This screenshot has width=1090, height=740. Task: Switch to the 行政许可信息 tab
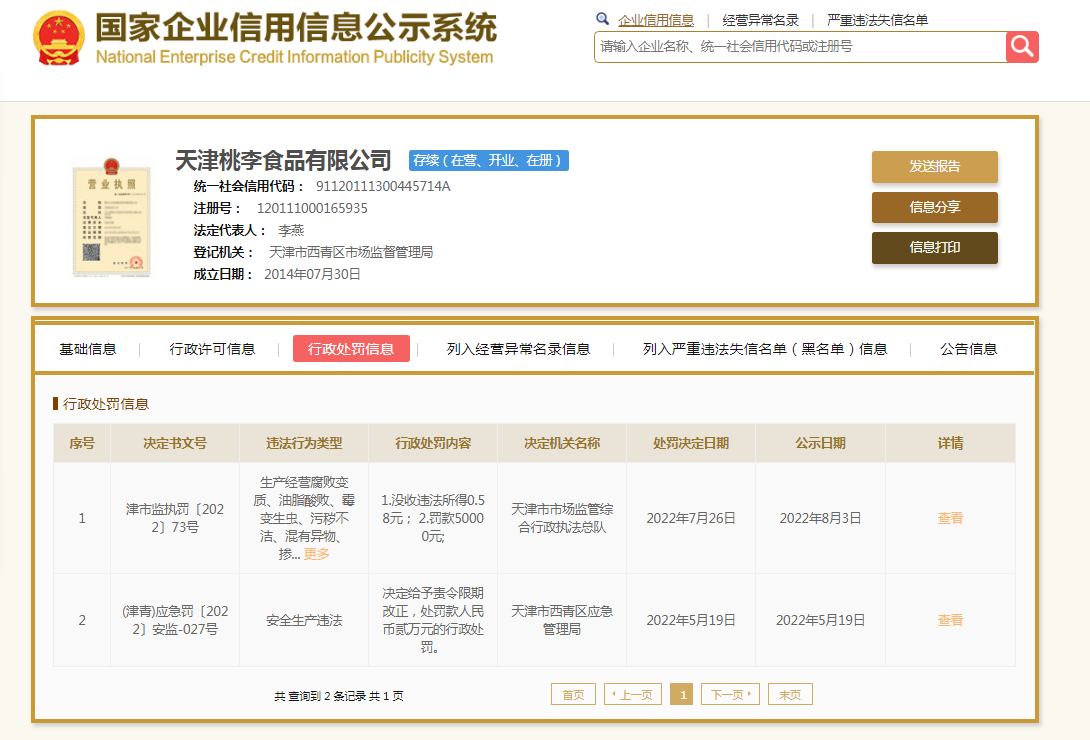tap(212, 349)
